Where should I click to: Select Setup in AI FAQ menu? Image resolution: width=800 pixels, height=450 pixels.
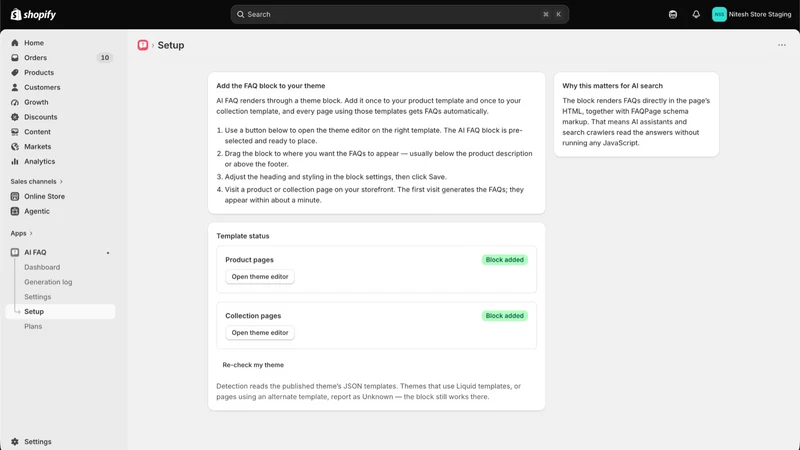pyautogui.click(x=60, y=312)
